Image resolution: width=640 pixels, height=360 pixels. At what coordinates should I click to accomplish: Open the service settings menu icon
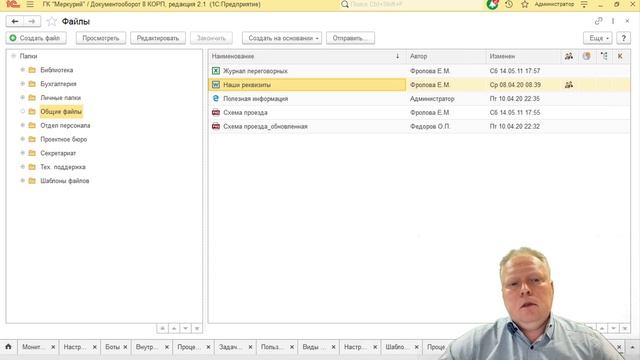[584, 4]
